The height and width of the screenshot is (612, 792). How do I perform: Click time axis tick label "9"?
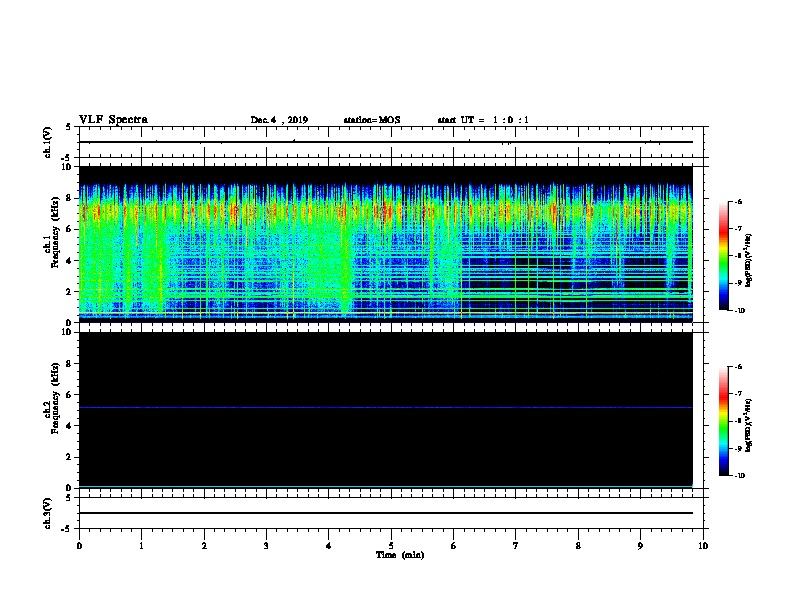640,546
